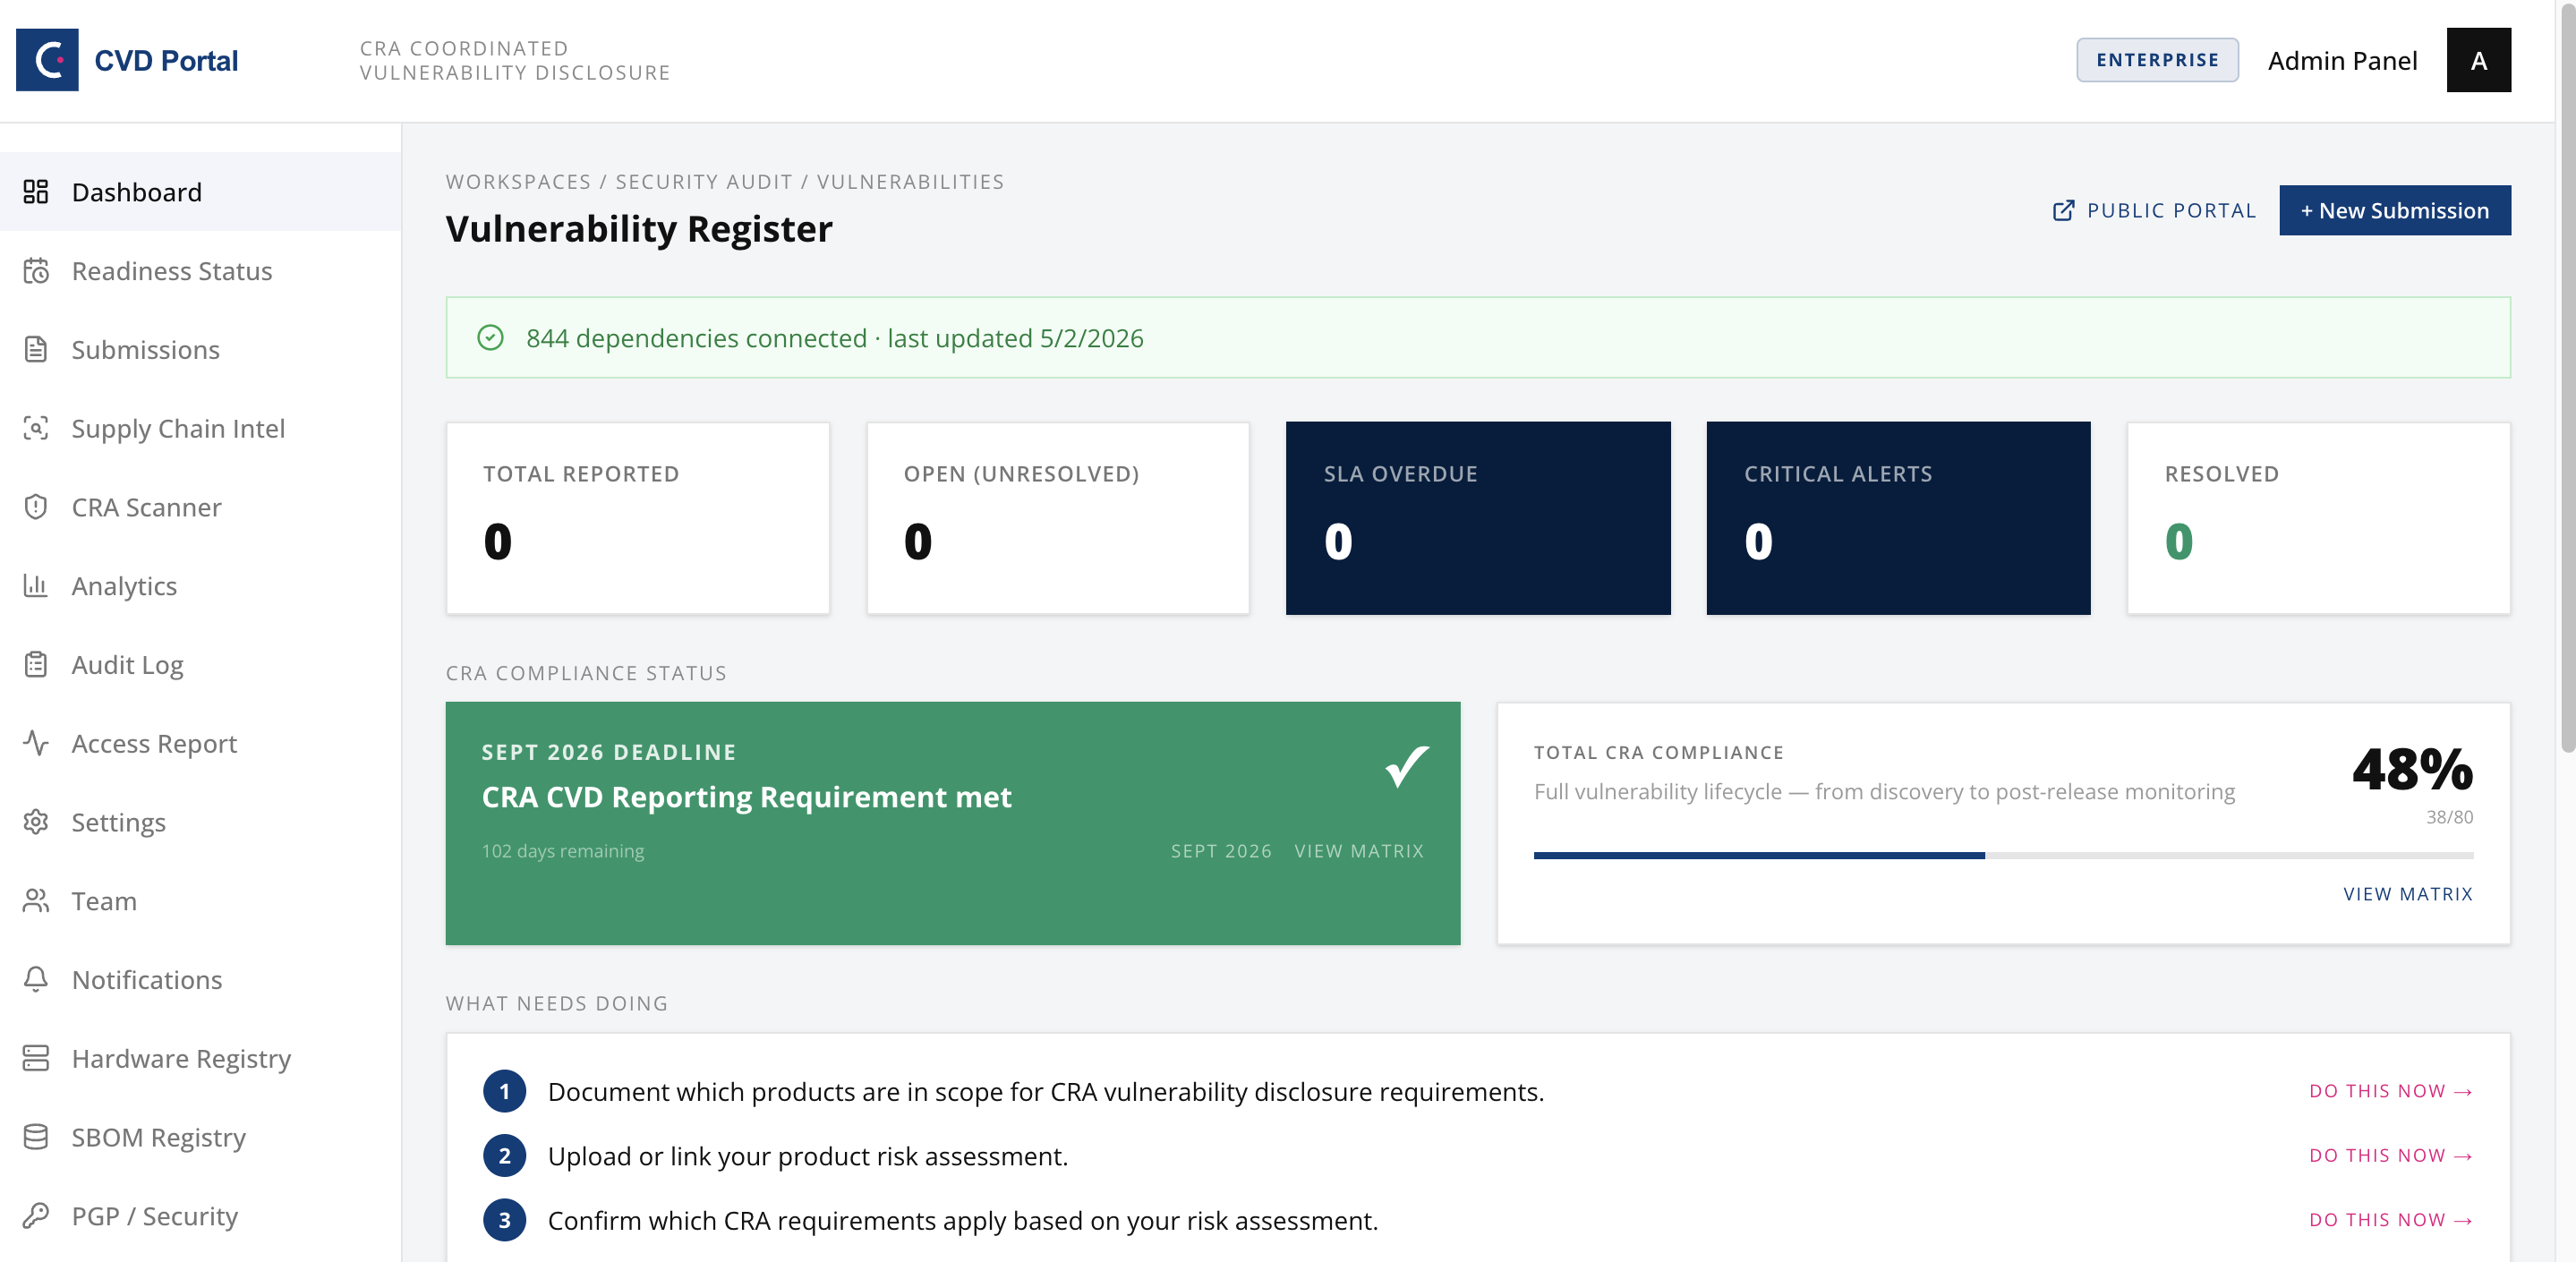Open Hardware Registry page
Image resolution: width=2576 pixels, height=1262 pixels.
coord(200,1058)
